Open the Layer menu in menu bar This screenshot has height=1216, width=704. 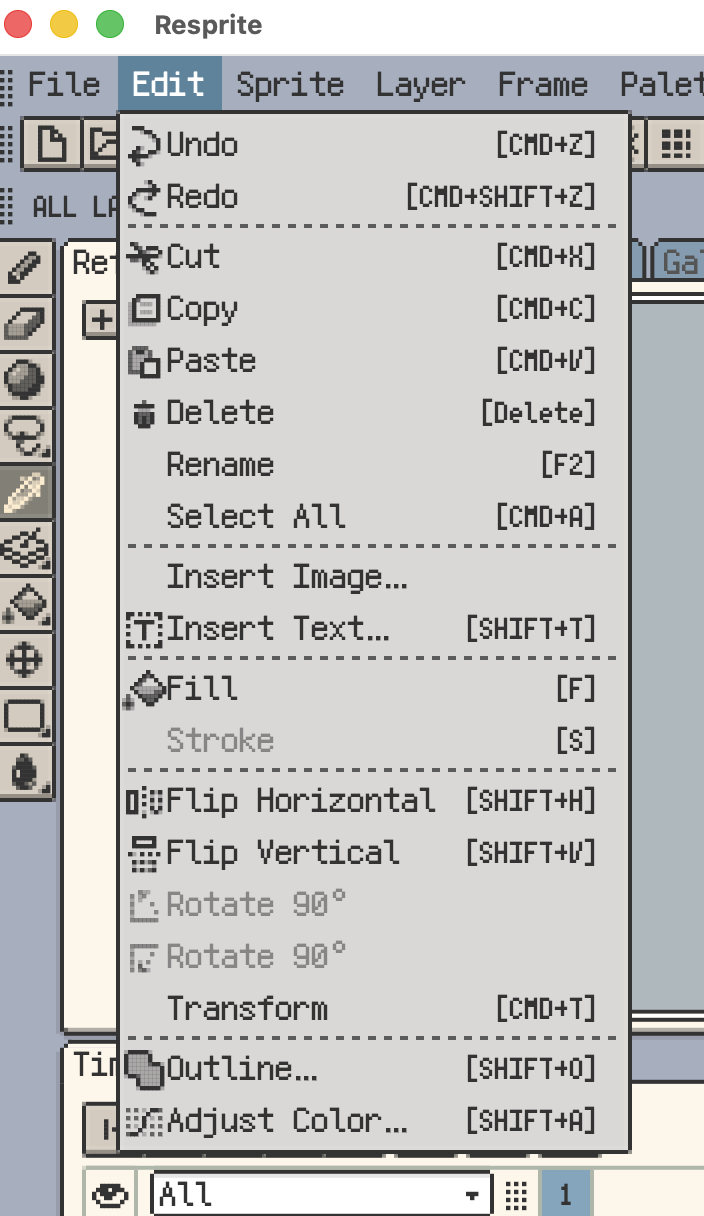click(419, 84)
